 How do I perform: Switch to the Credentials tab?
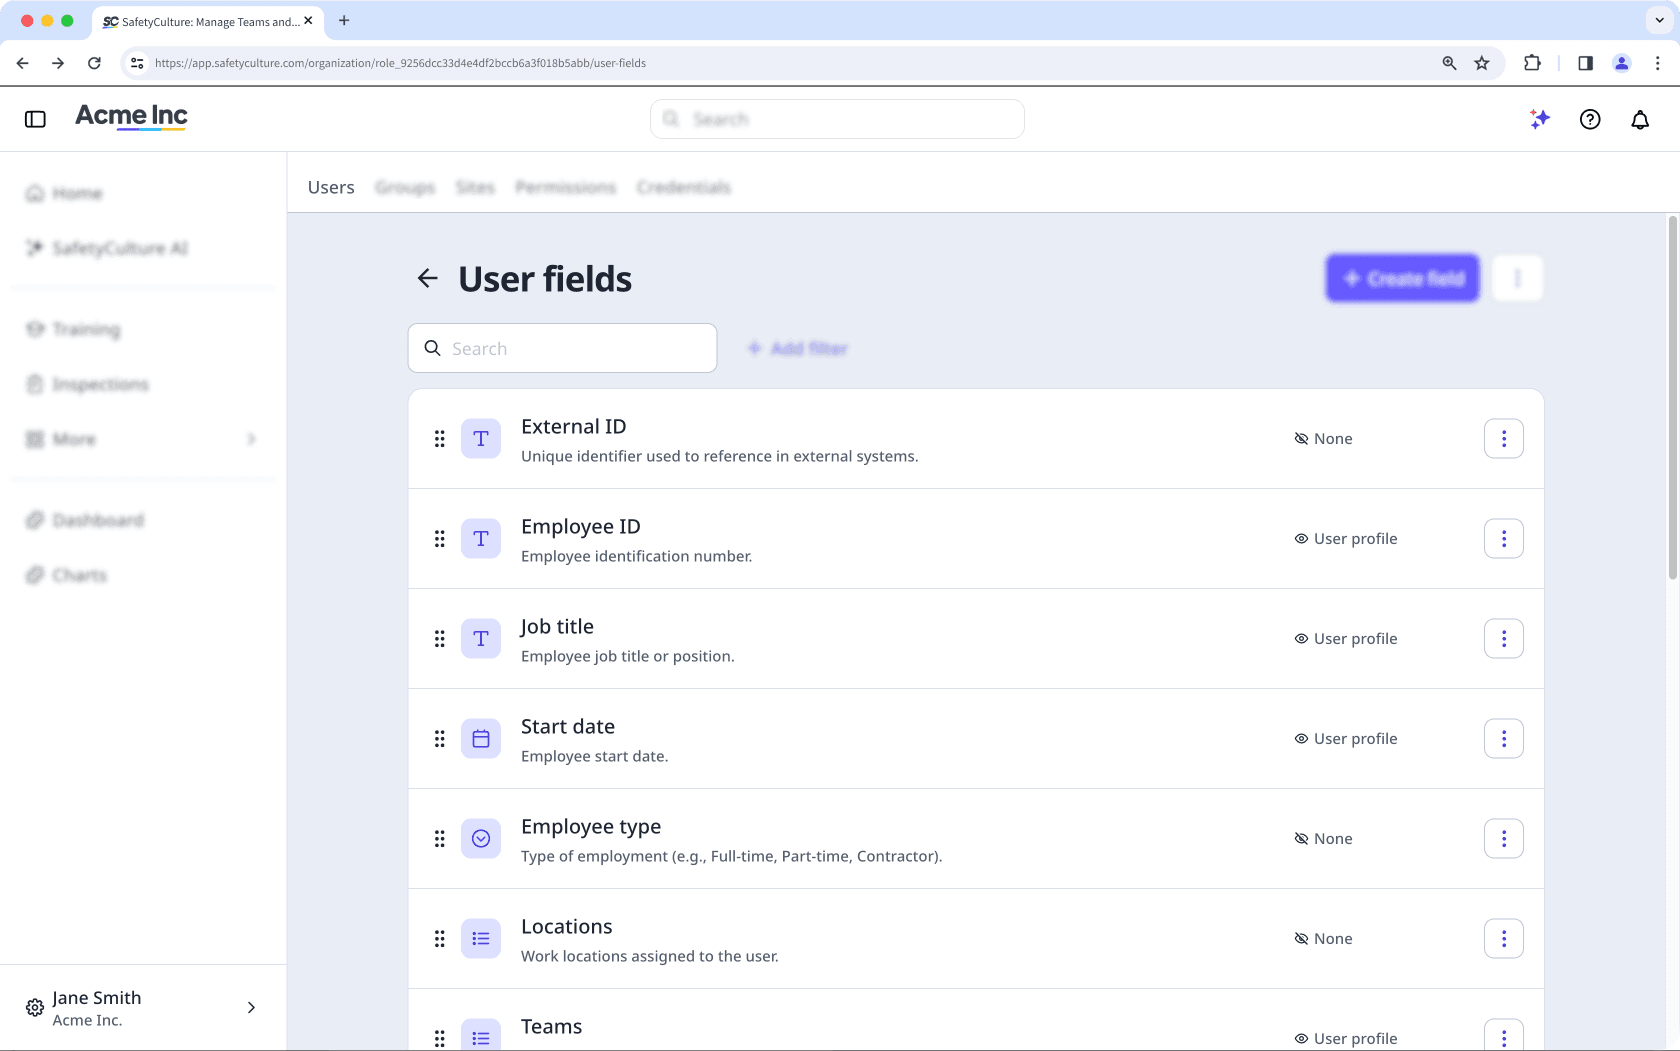click(x=683, y=187)
